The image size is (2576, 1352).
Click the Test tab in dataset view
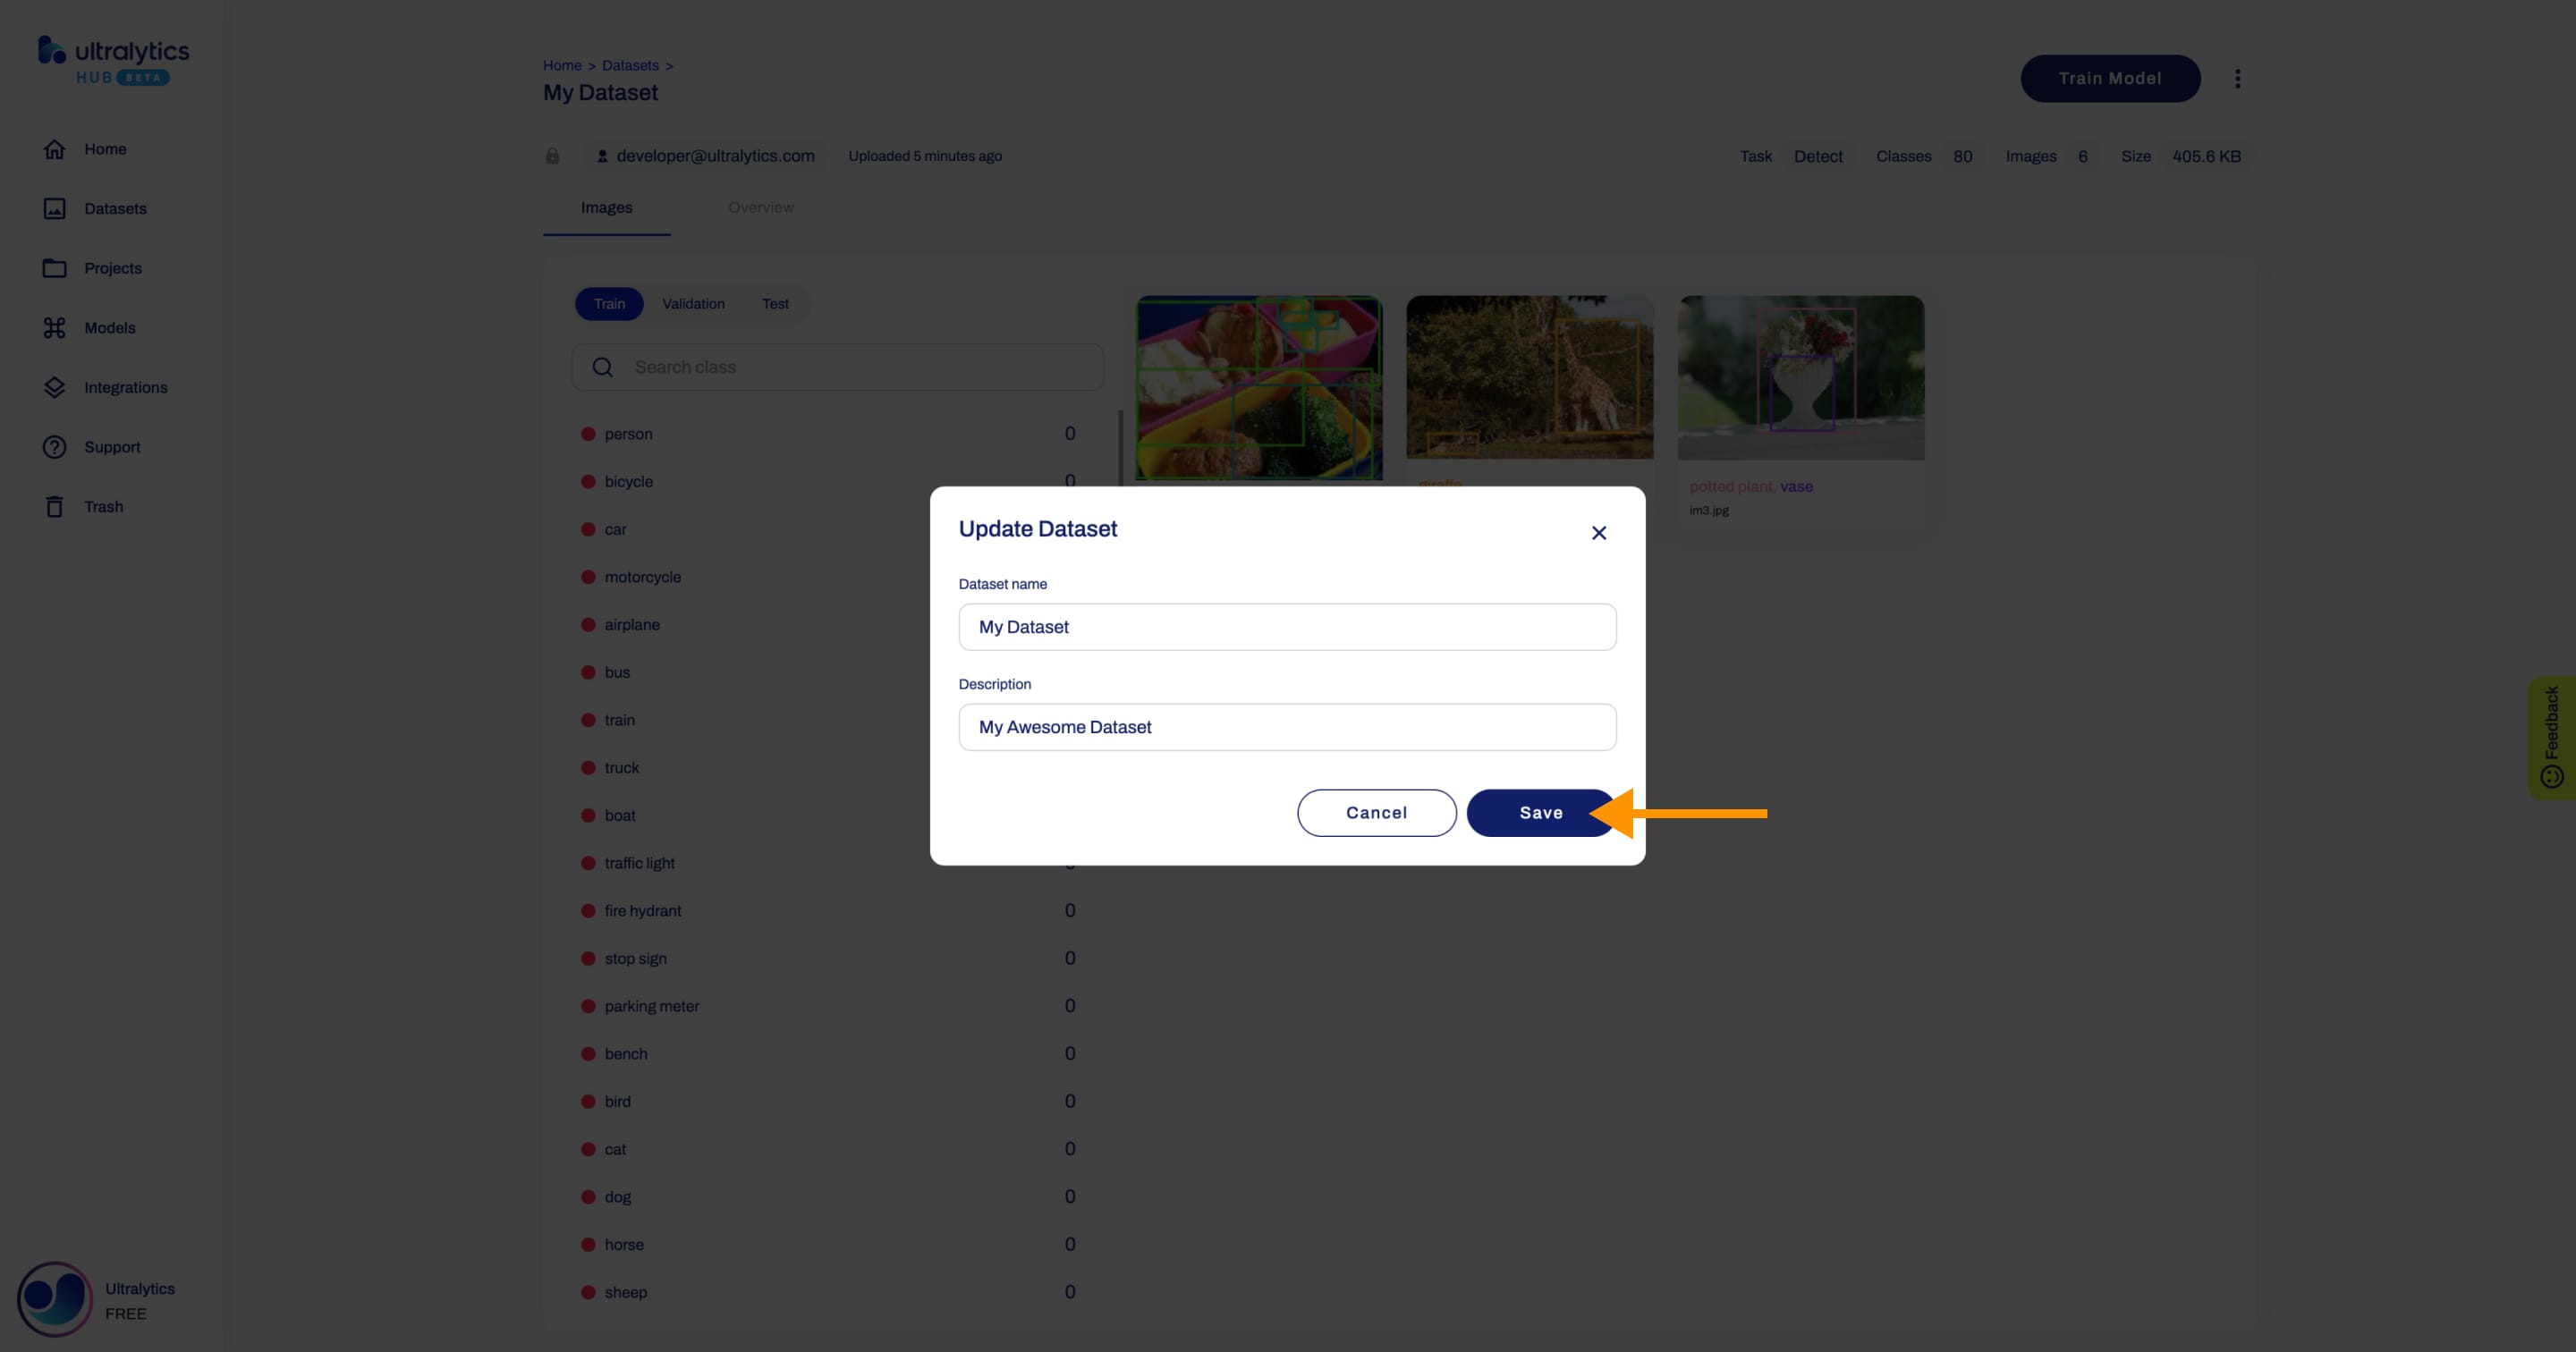click(775, 303)
